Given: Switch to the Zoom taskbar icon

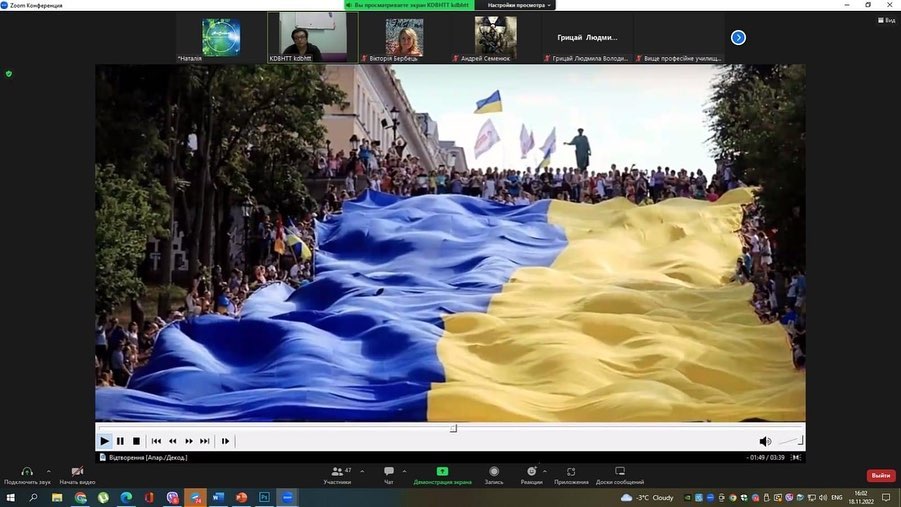Looking at the screenshot, I should (x=287, y=497).
